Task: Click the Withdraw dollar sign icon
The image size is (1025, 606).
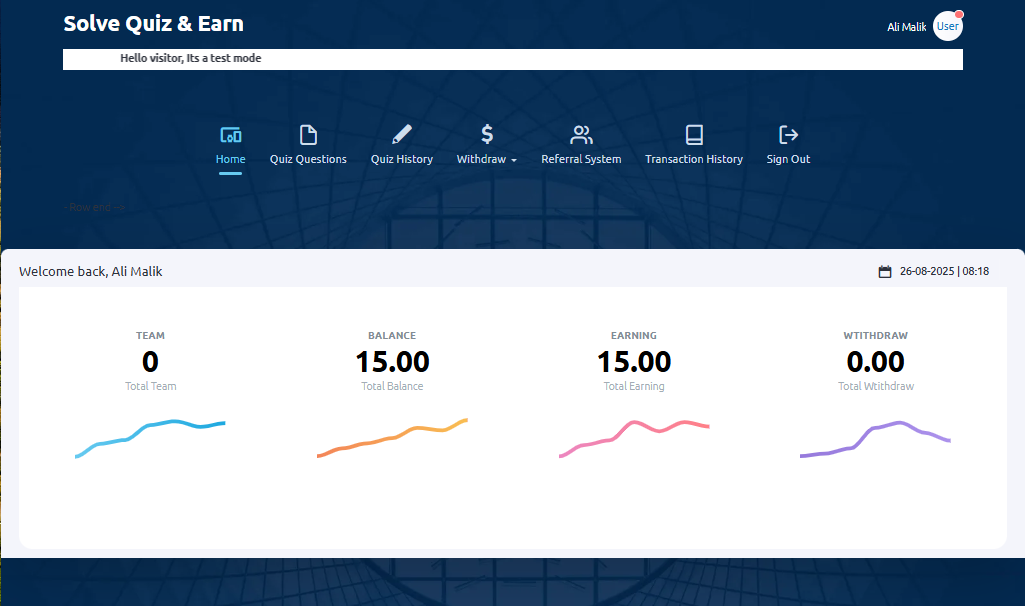Action: point(487,134)
